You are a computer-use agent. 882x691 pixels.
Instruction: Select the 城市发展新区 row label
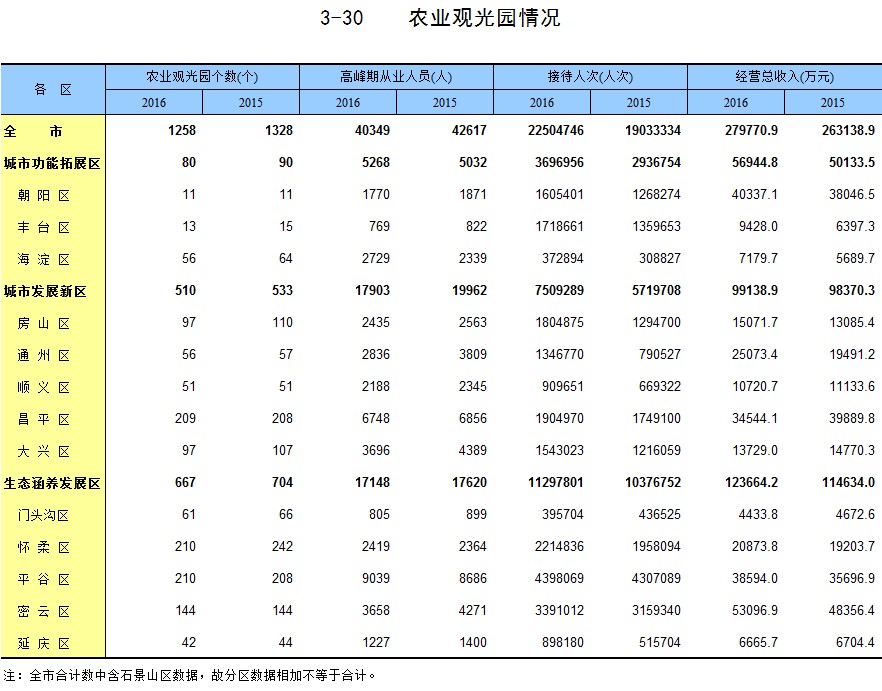(46, 291)
